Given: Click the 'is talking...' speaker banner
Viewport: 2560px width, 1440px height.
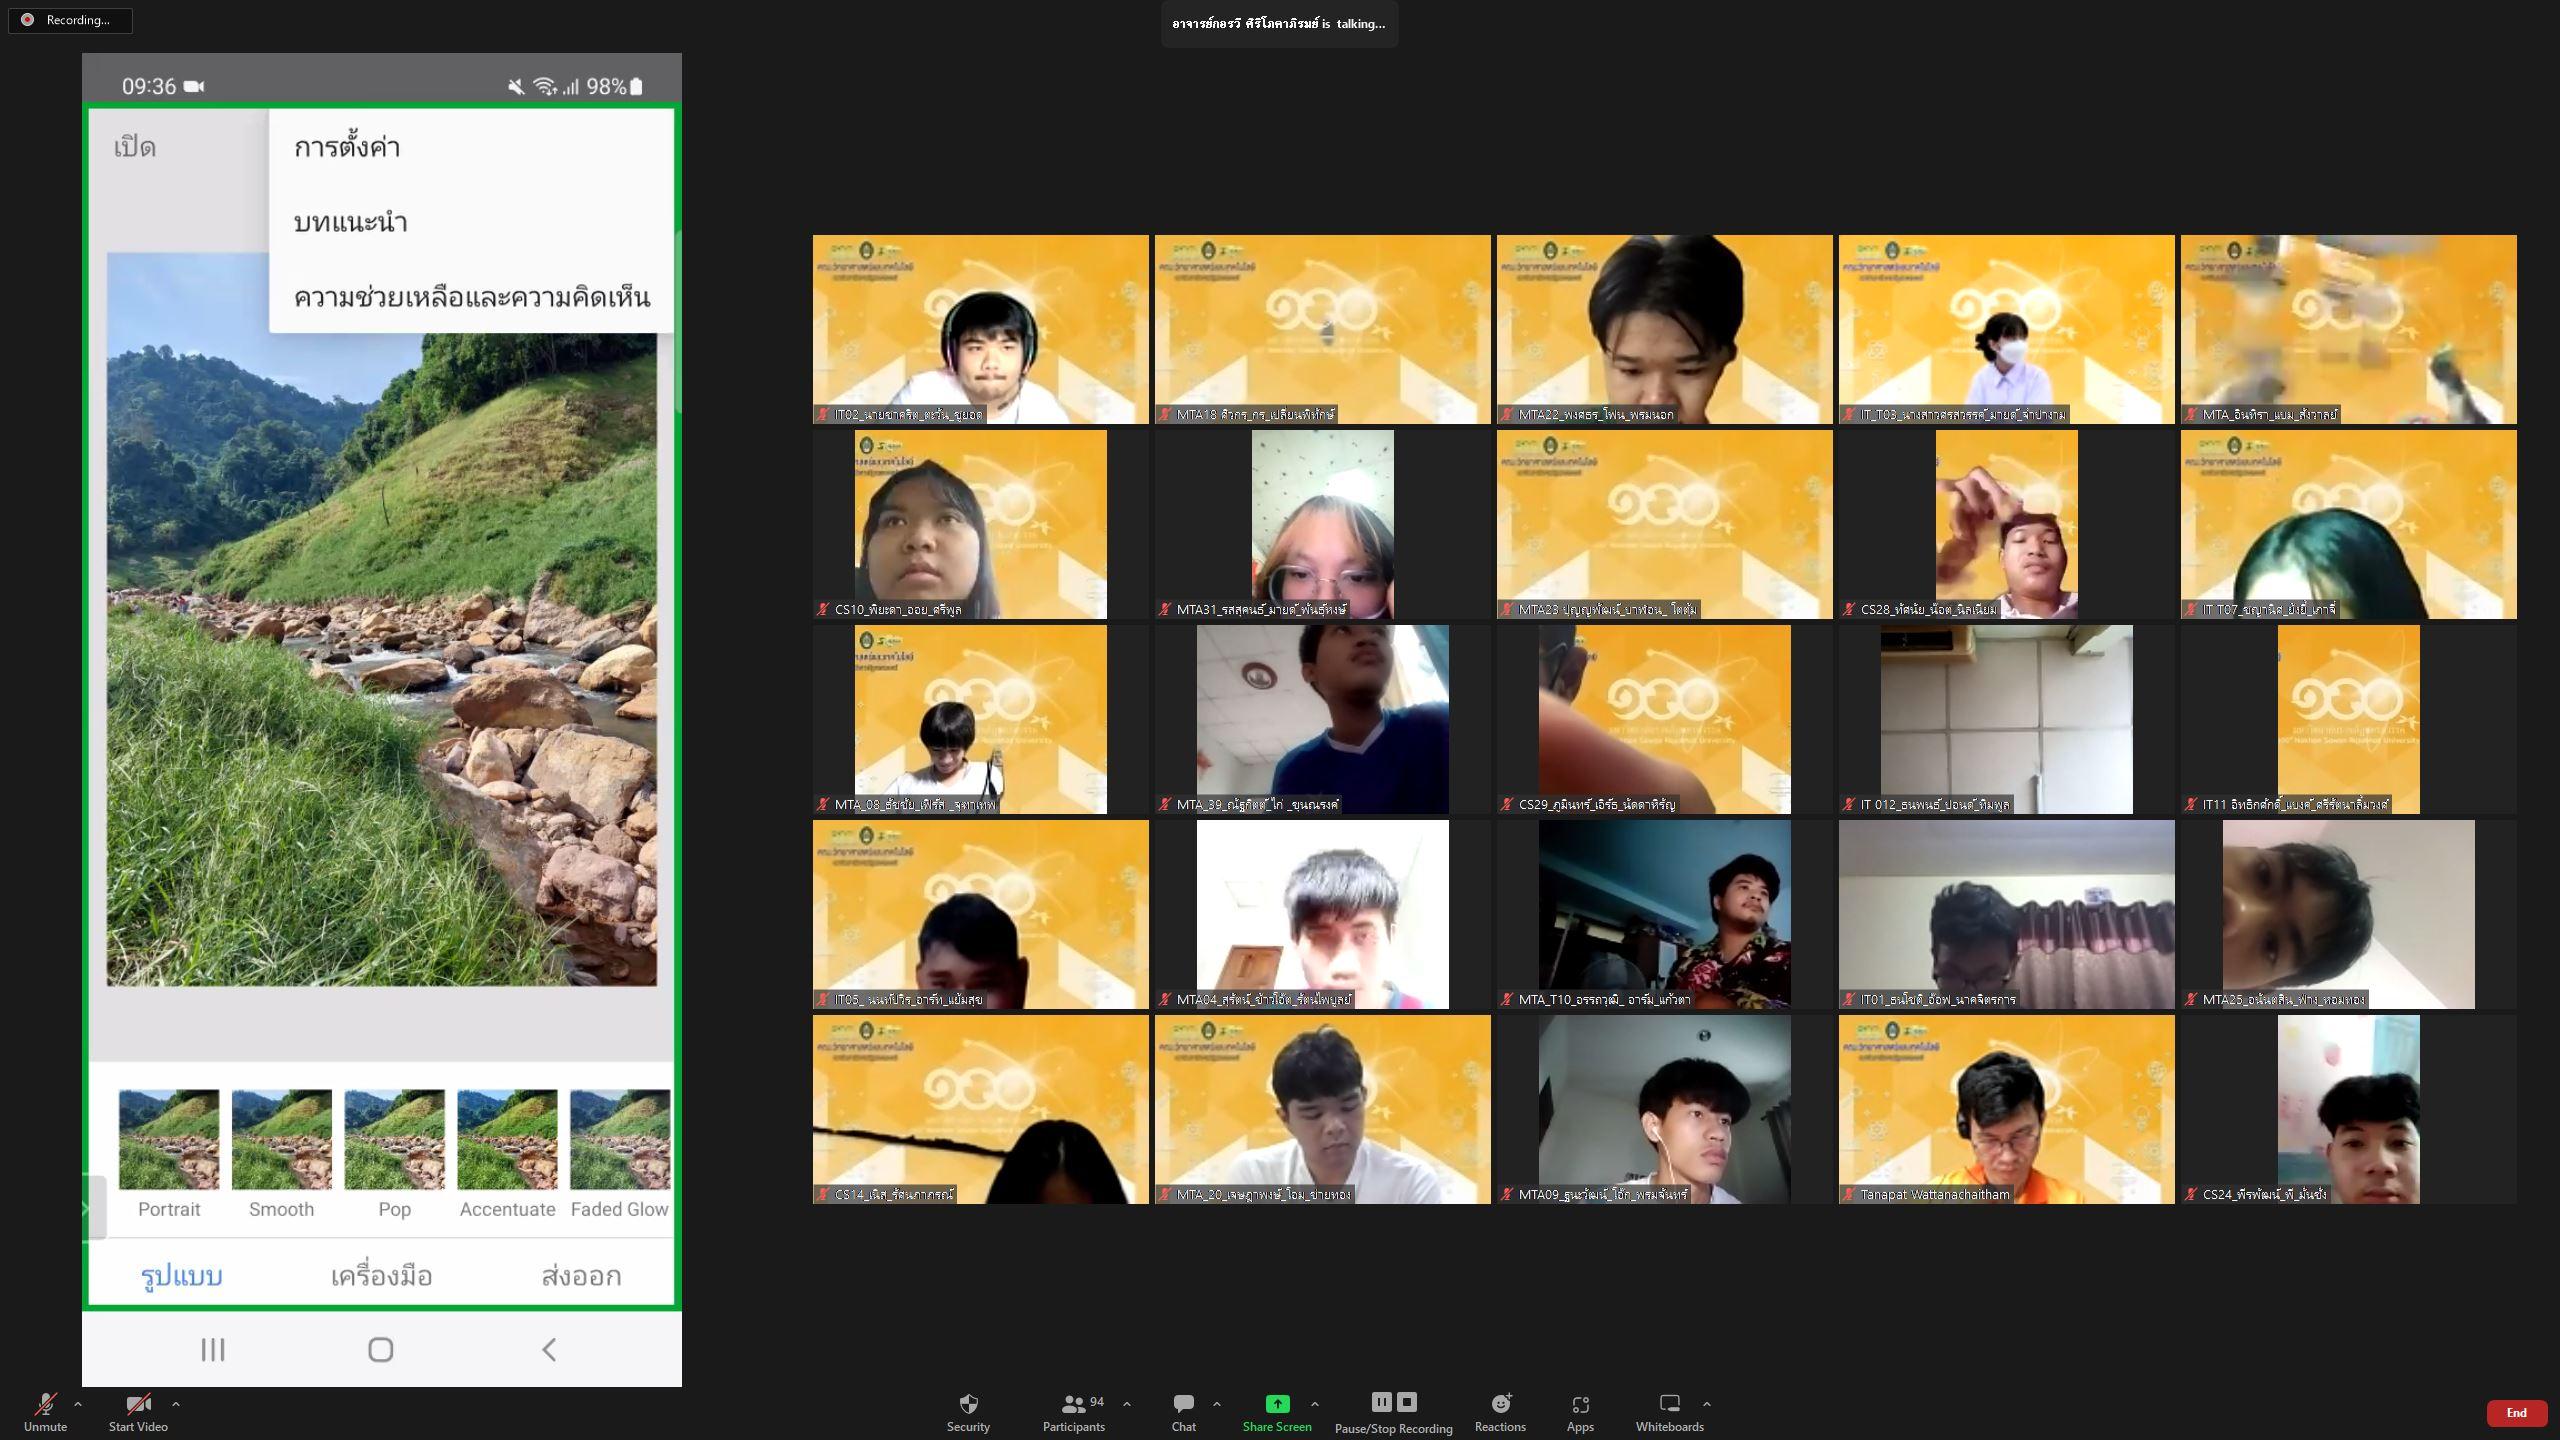Looking at the screenshot, I should [x=1279, y=23].
